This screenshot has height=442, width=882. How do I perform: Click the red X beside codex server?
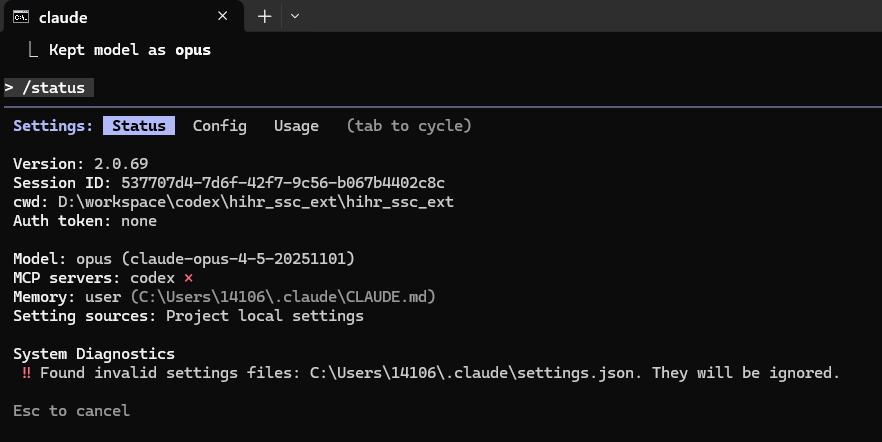coord(188,278)
